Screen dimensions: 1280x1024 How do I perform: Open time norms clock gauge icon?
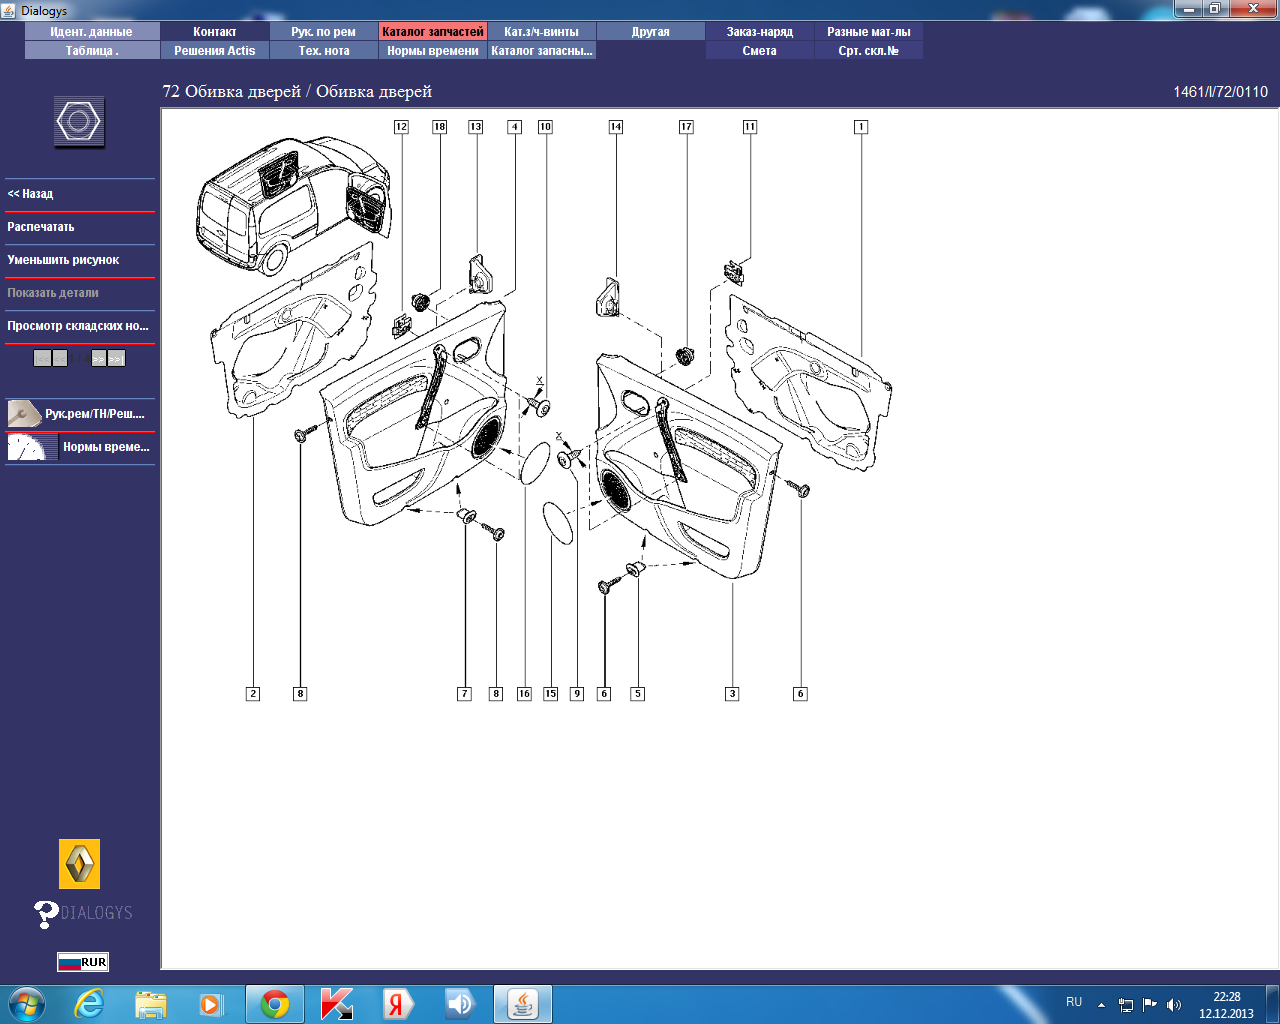tap(32, 446)
